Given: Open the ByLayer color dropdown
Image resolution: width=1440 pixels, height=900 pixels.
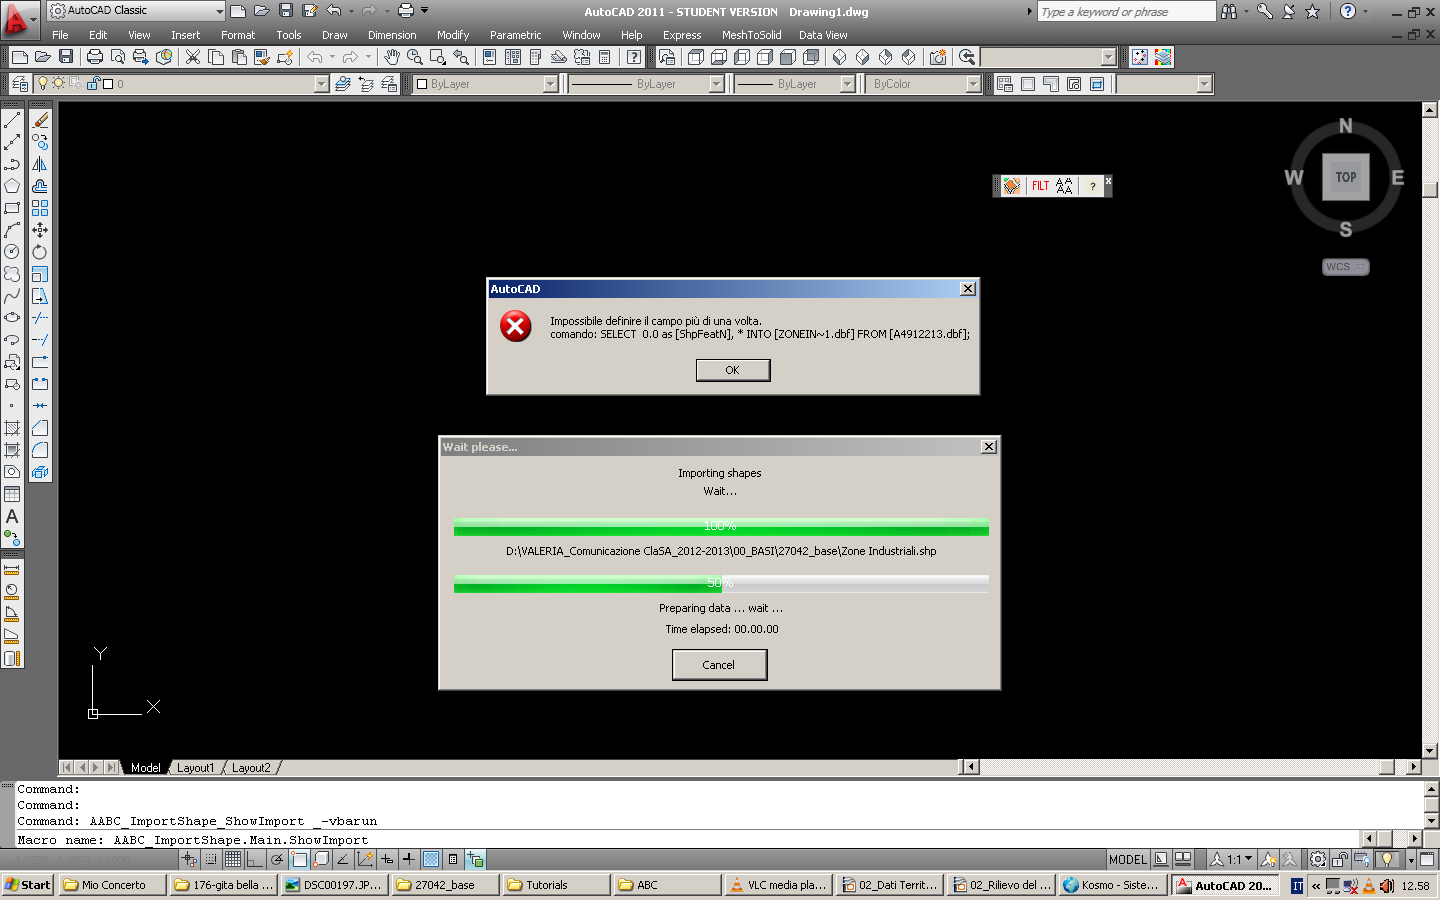Looking at the screenshot, I should (550, 84).
